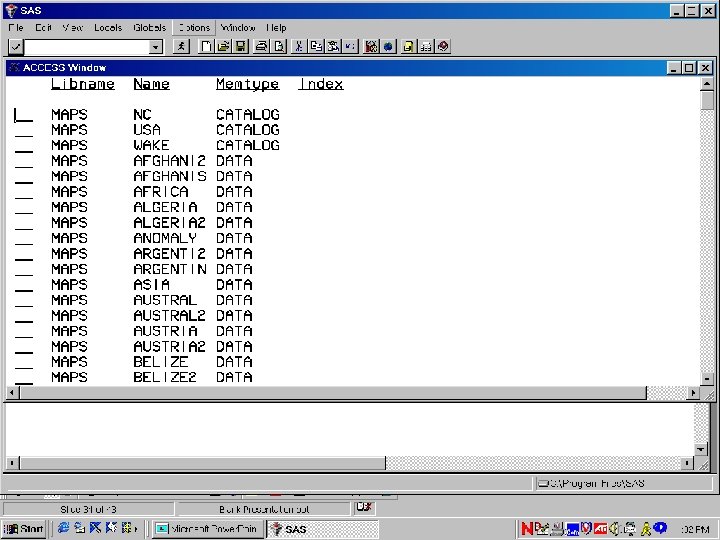Click Internet Explorer quick launch icon
720x540 pixels.
click(x=63, y=528)
